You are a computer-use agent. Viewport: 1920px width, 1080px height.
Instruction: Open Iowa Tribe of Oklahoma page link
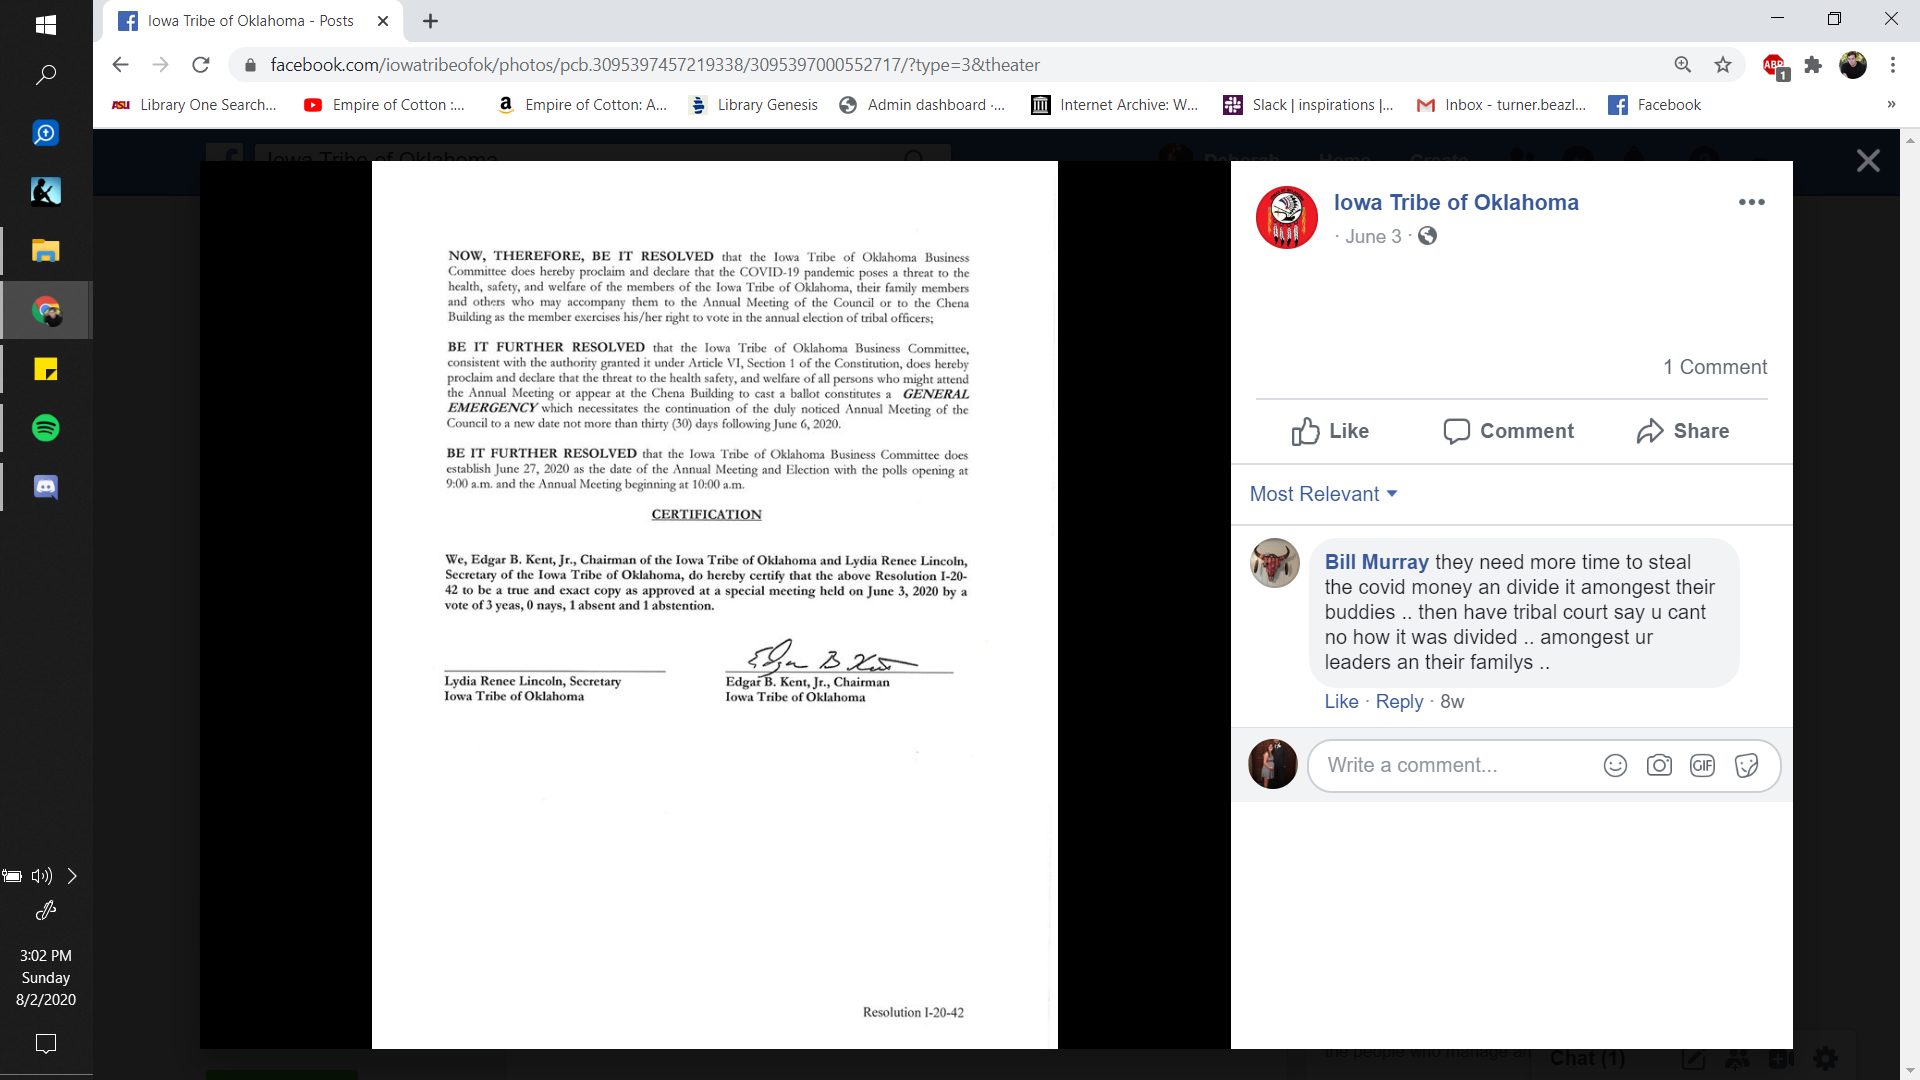tap(1455, 202)
